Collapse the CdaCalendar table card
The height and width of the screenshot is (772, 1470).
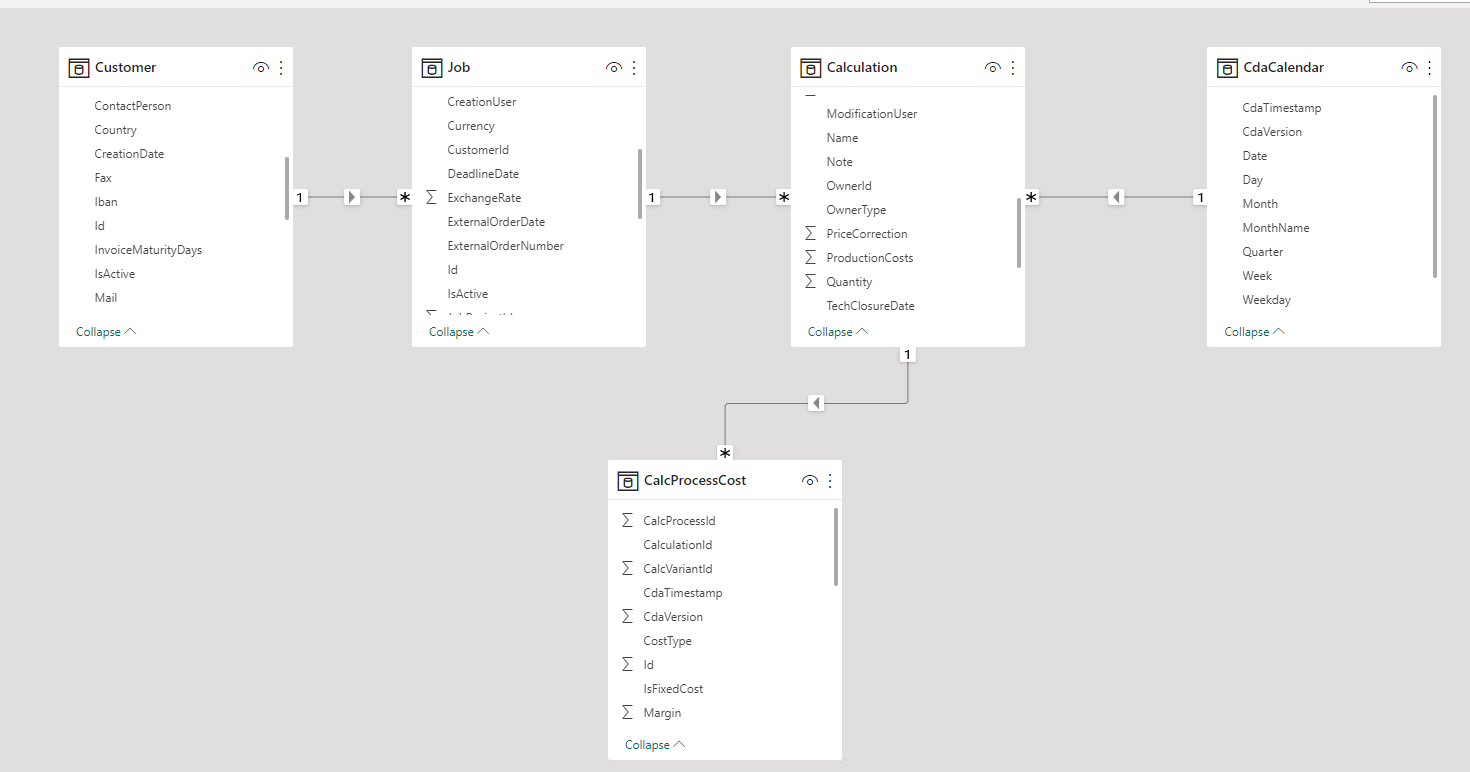1254,332
